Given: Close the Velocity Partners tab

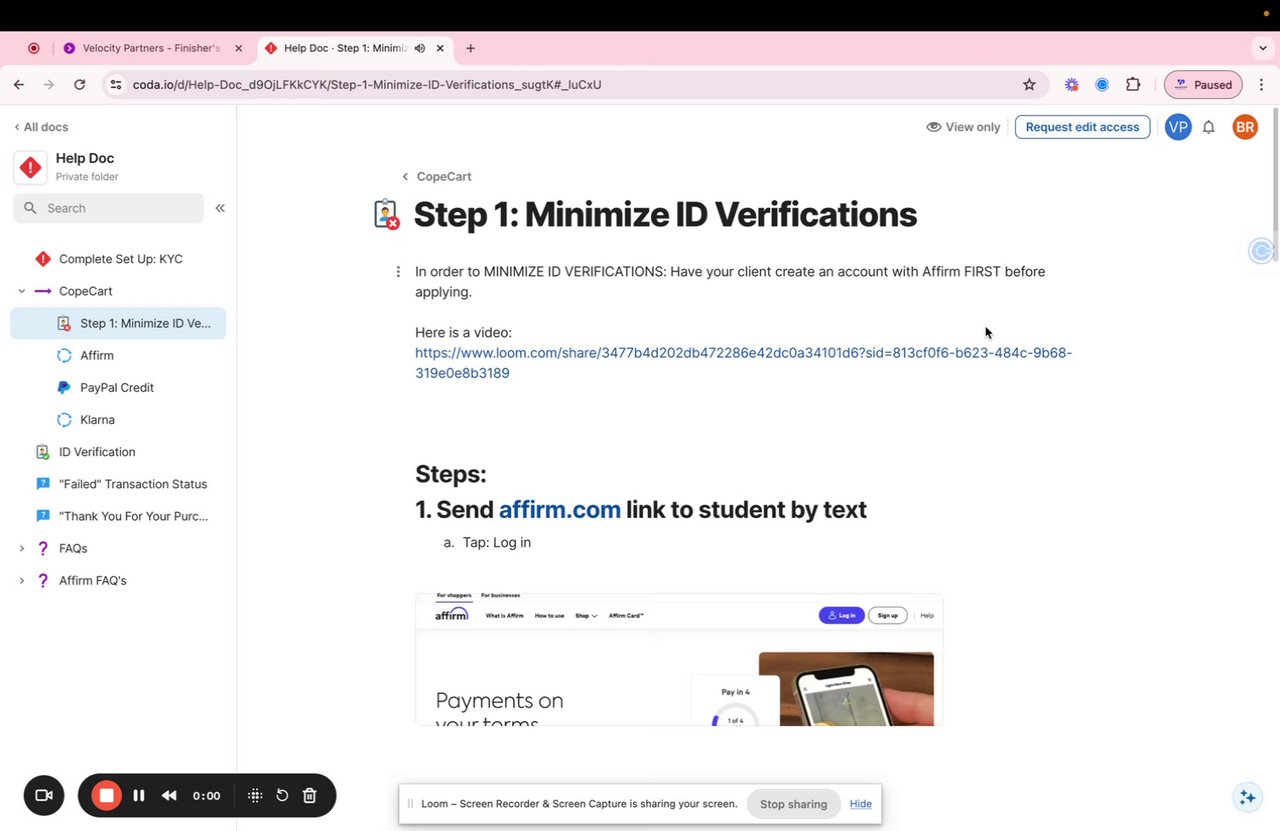Looking at the screenshot, I should click(x=238, y=48).
